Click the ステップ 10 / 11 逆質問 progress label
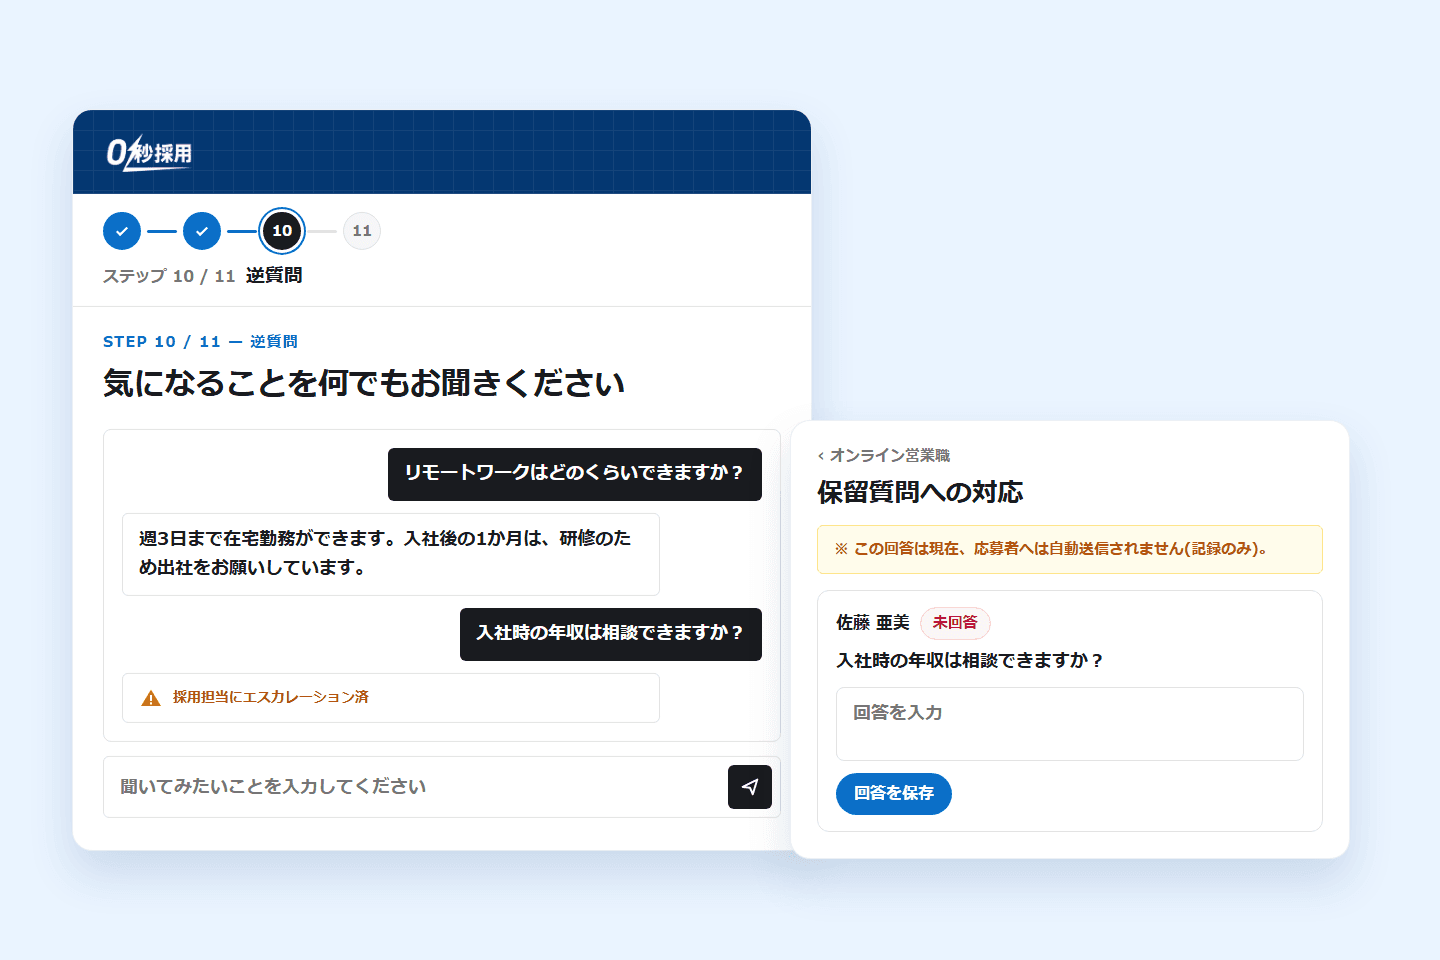Viewport: 1440px width, 960px height. [x=202, y=276]
